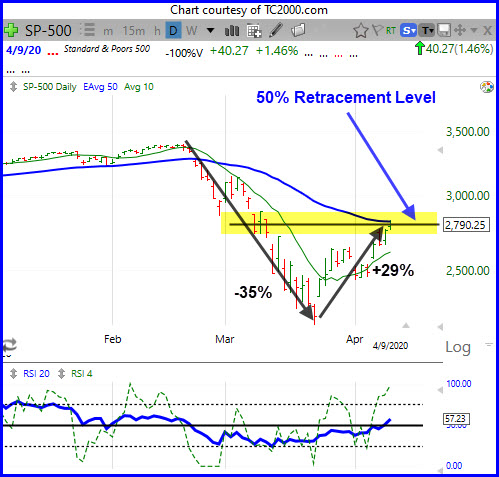499x477 pixels.
Task: Select the 15m timeframe
Action: click(134, 31)
